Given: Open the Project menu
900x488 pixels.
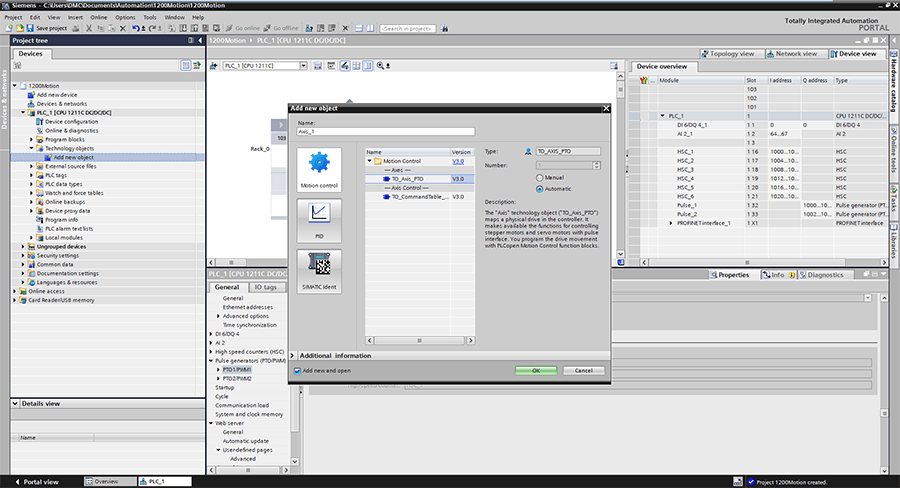Looking at the screenshot, I should pyautogui.click(x=13, y=17).
